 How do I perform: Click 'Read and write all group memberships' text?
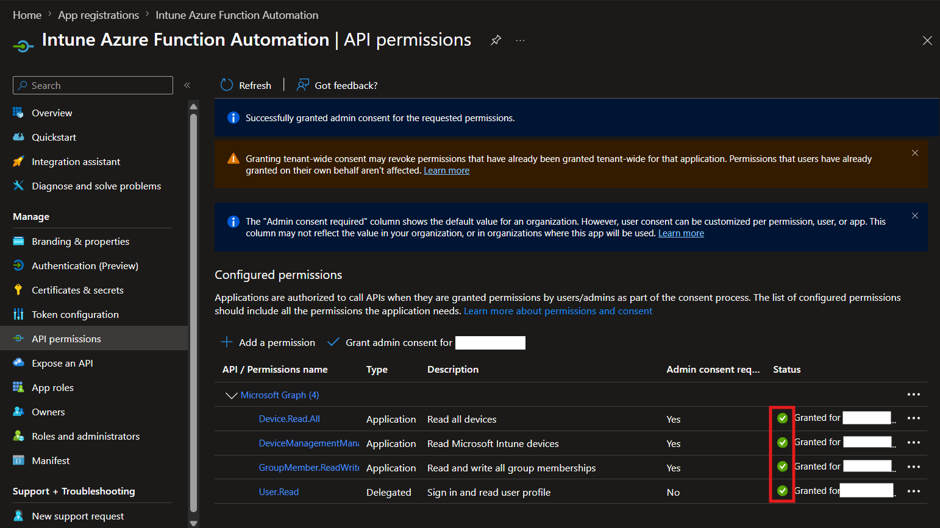[x=511, y=468]
